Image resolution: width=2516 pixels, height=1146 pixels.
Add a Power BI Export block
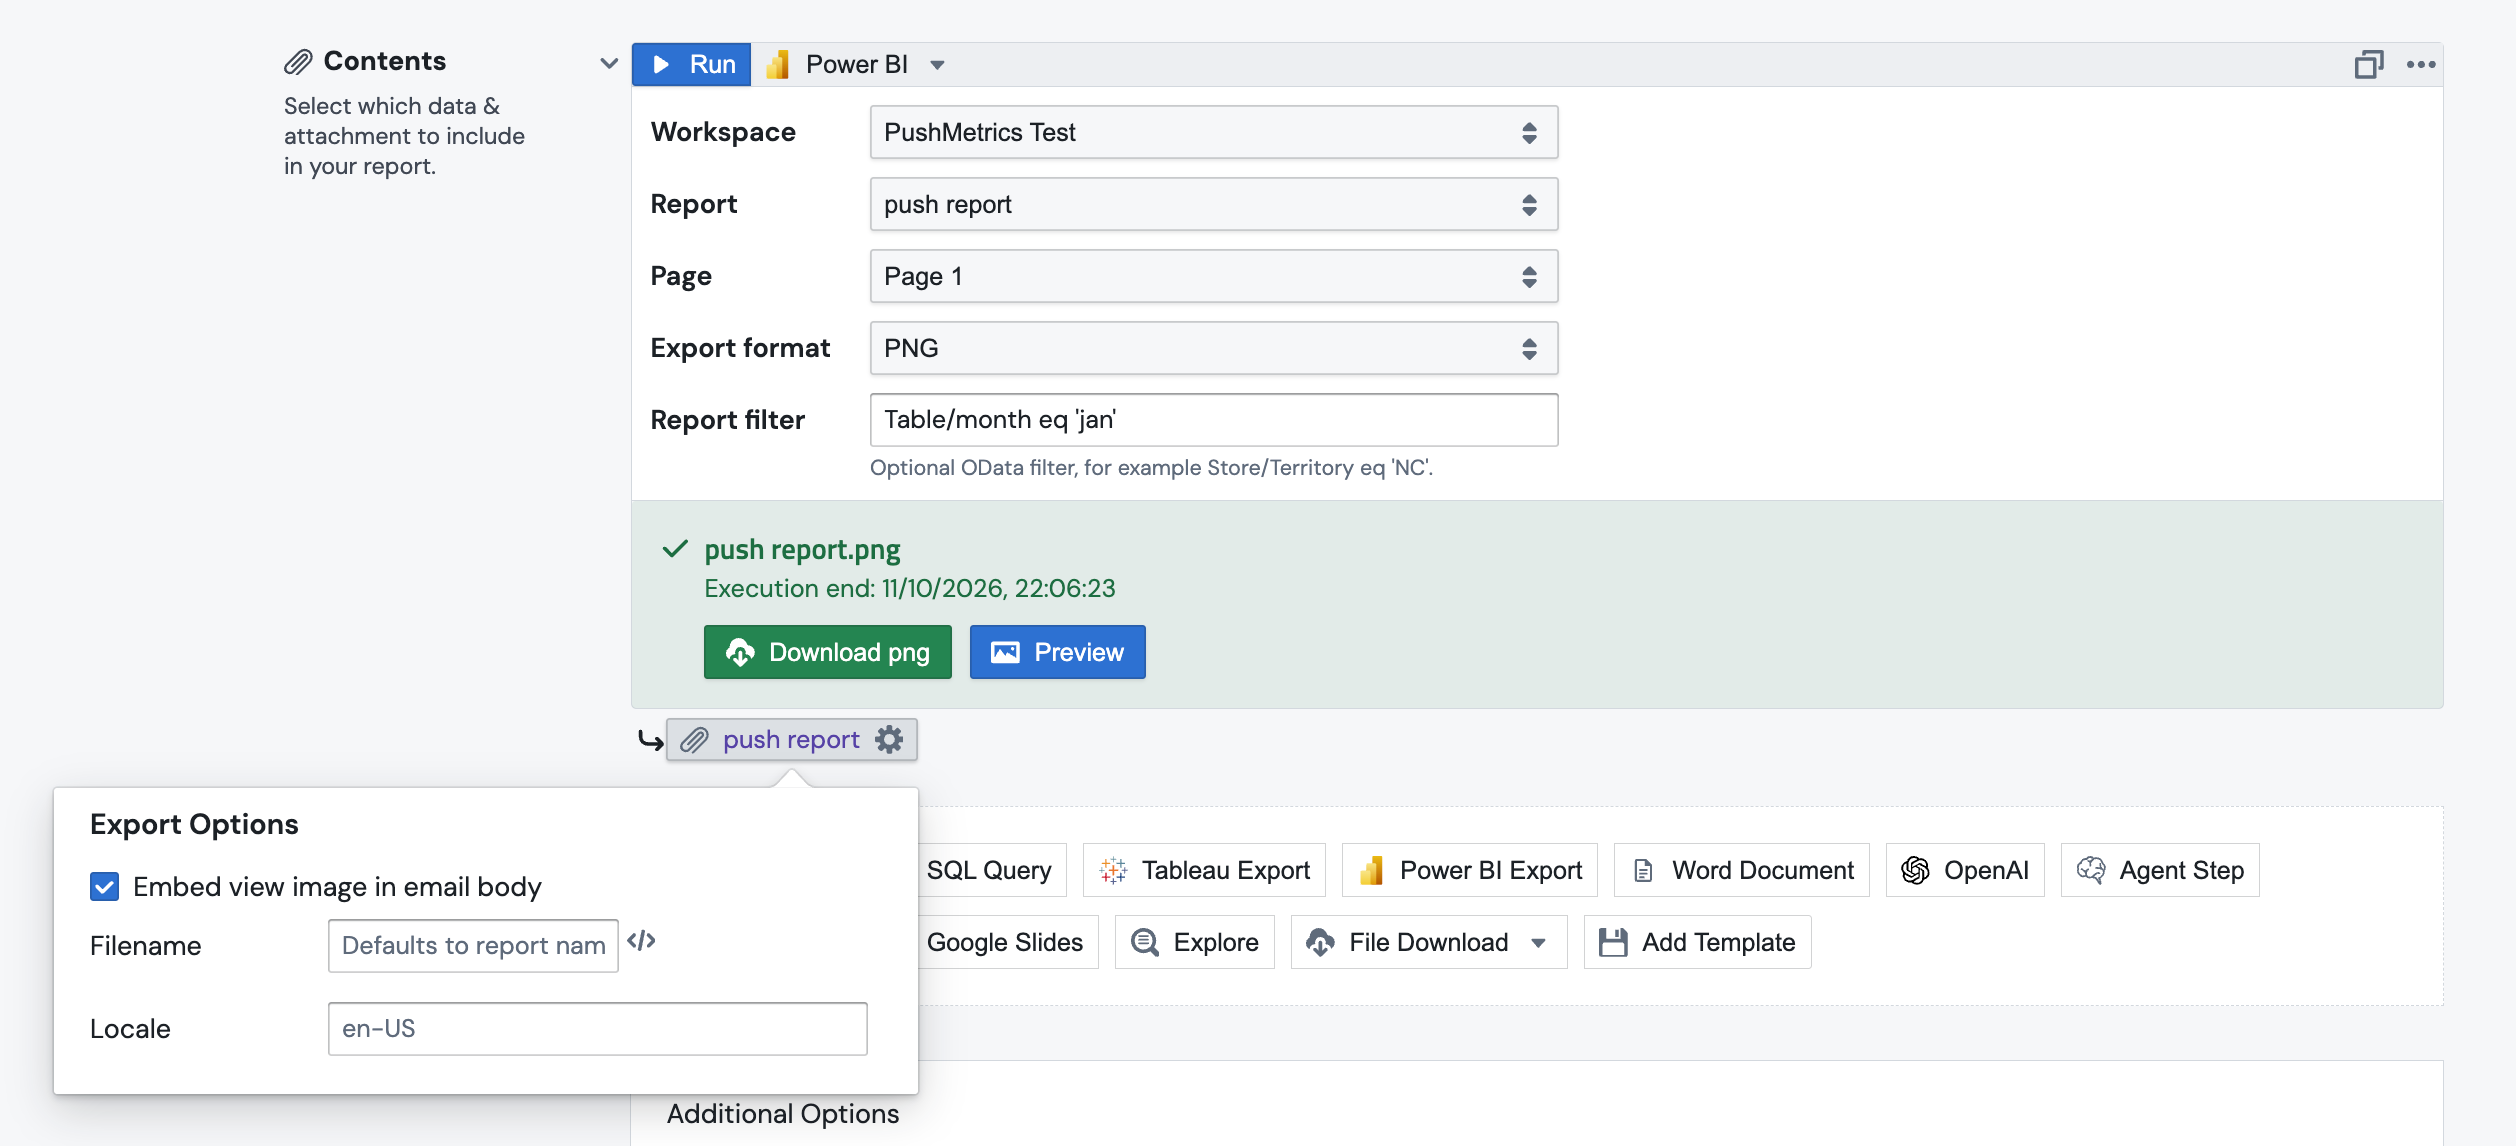(1470, 870)
